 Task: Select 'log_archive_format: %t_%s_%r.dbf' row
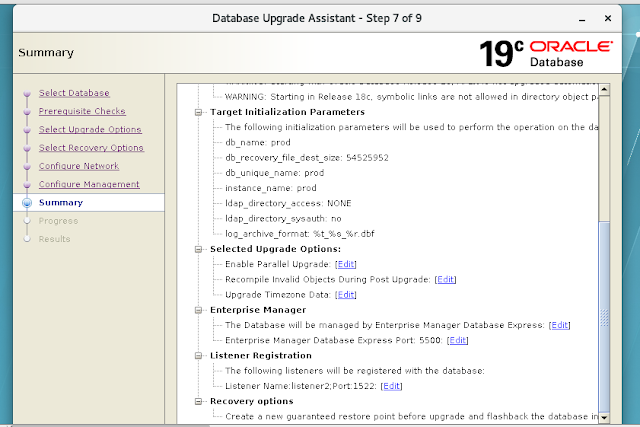(300, 234)
